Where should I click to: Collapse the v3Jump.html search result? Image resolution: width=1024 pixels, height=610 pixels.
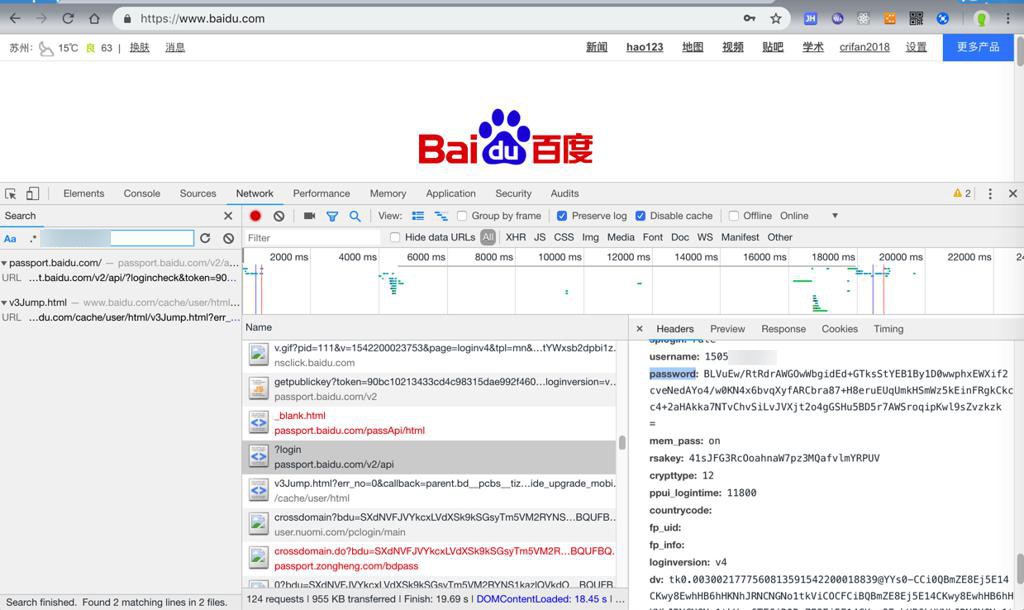(x=5, y=303)
